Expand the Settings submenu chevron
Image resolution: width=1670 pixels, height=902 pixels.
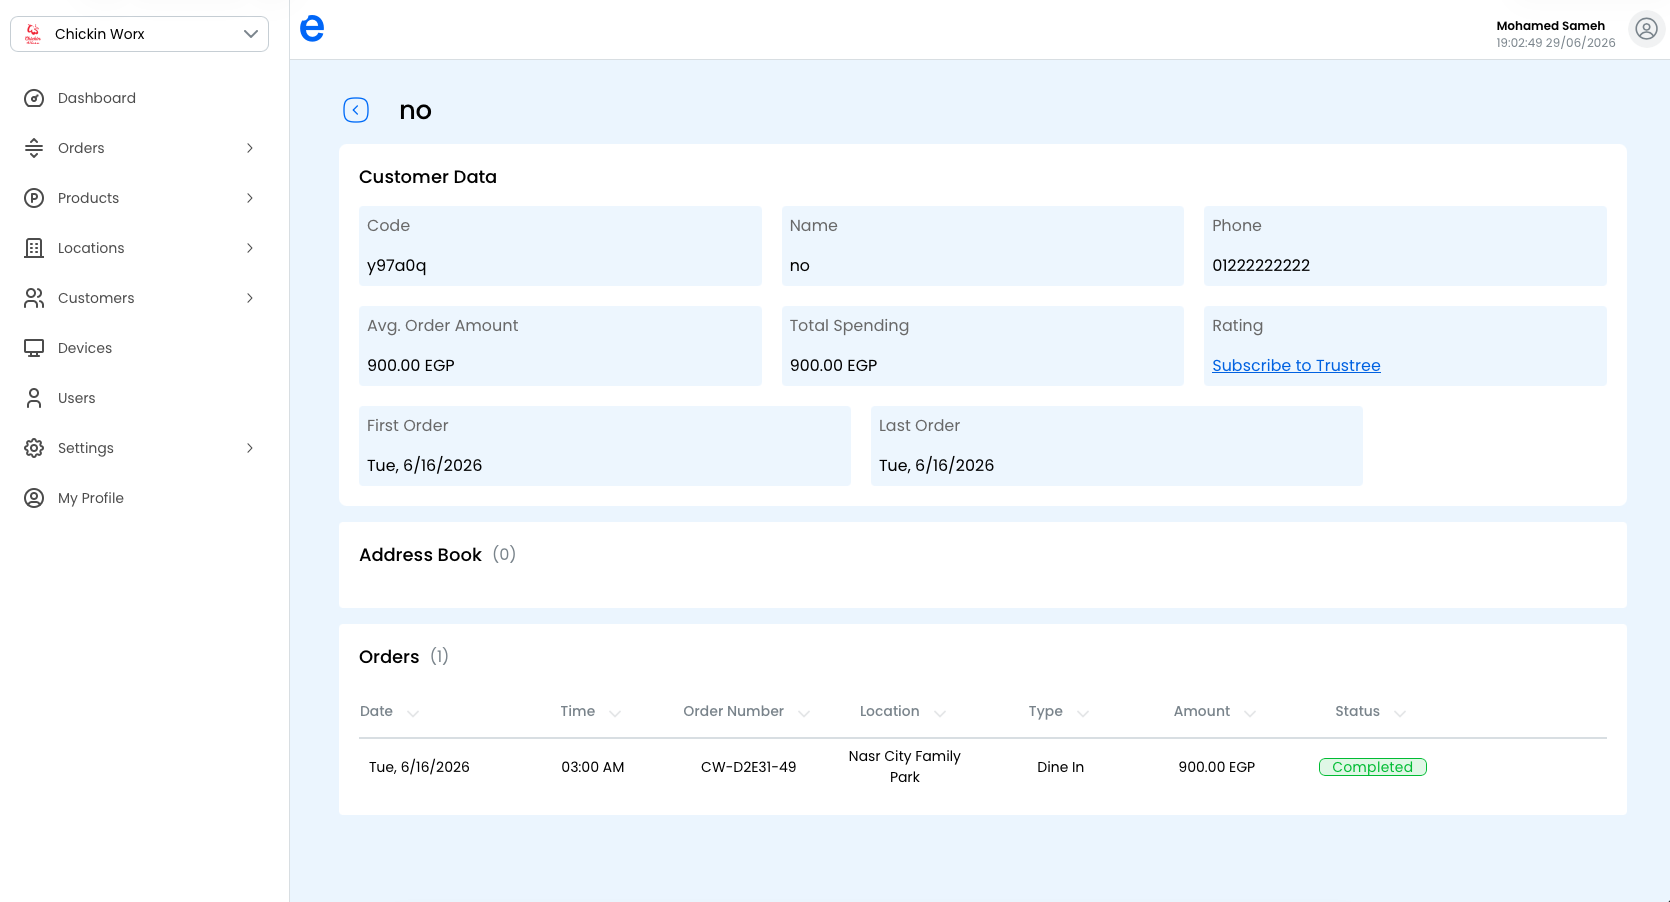pyautogui.click(x=250, y=448)
